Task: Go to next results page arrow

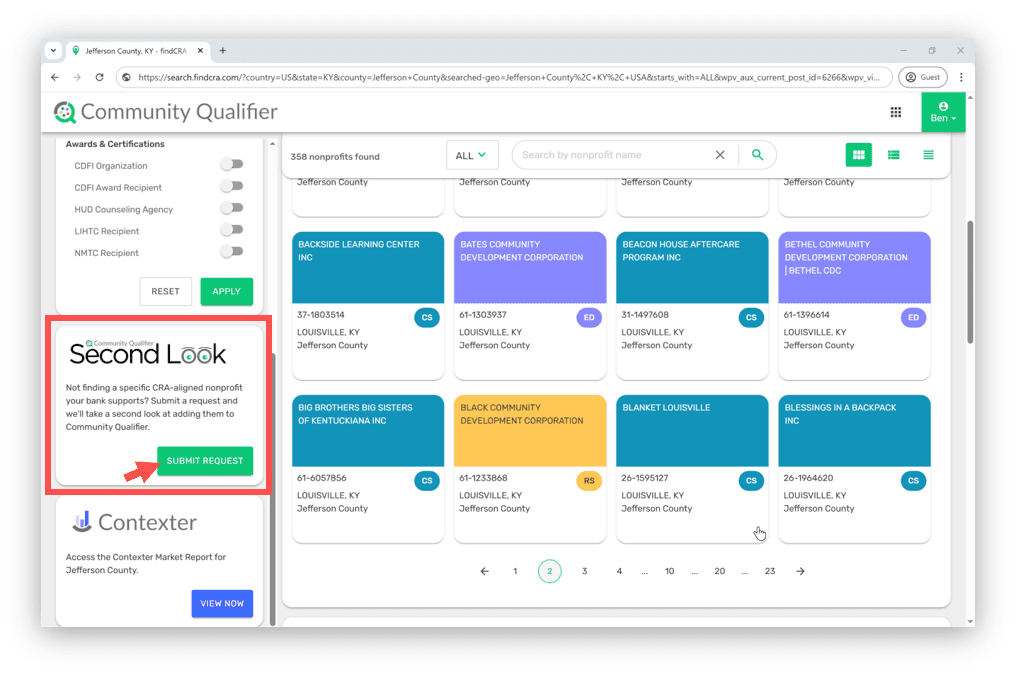Action: tap(800, 572)
